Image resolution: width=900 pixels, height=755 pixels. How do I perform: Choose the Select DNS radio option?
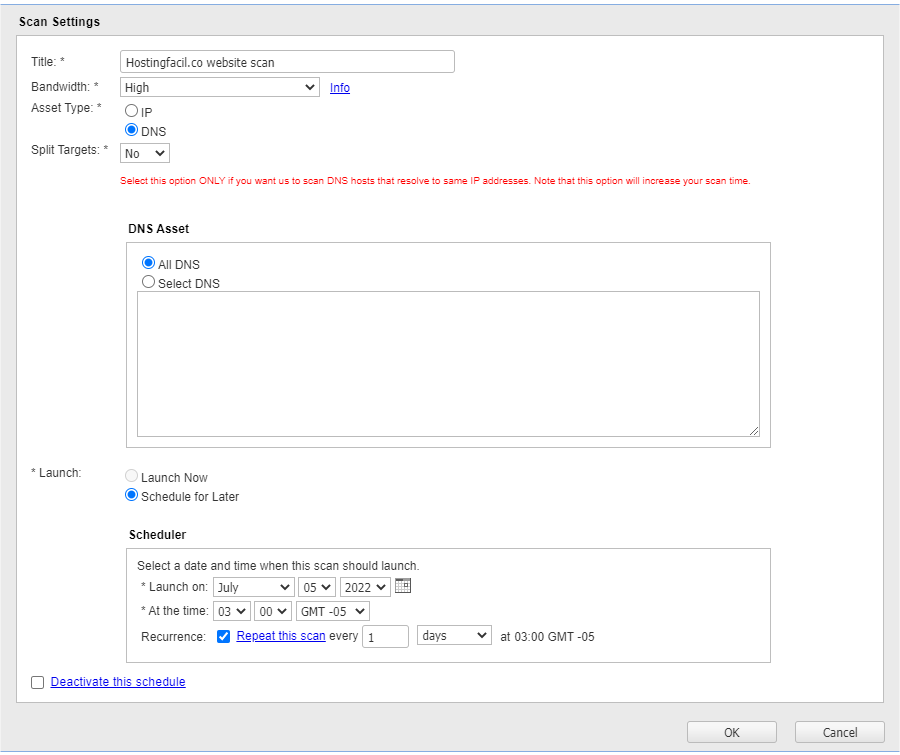(x=149, y=282)
